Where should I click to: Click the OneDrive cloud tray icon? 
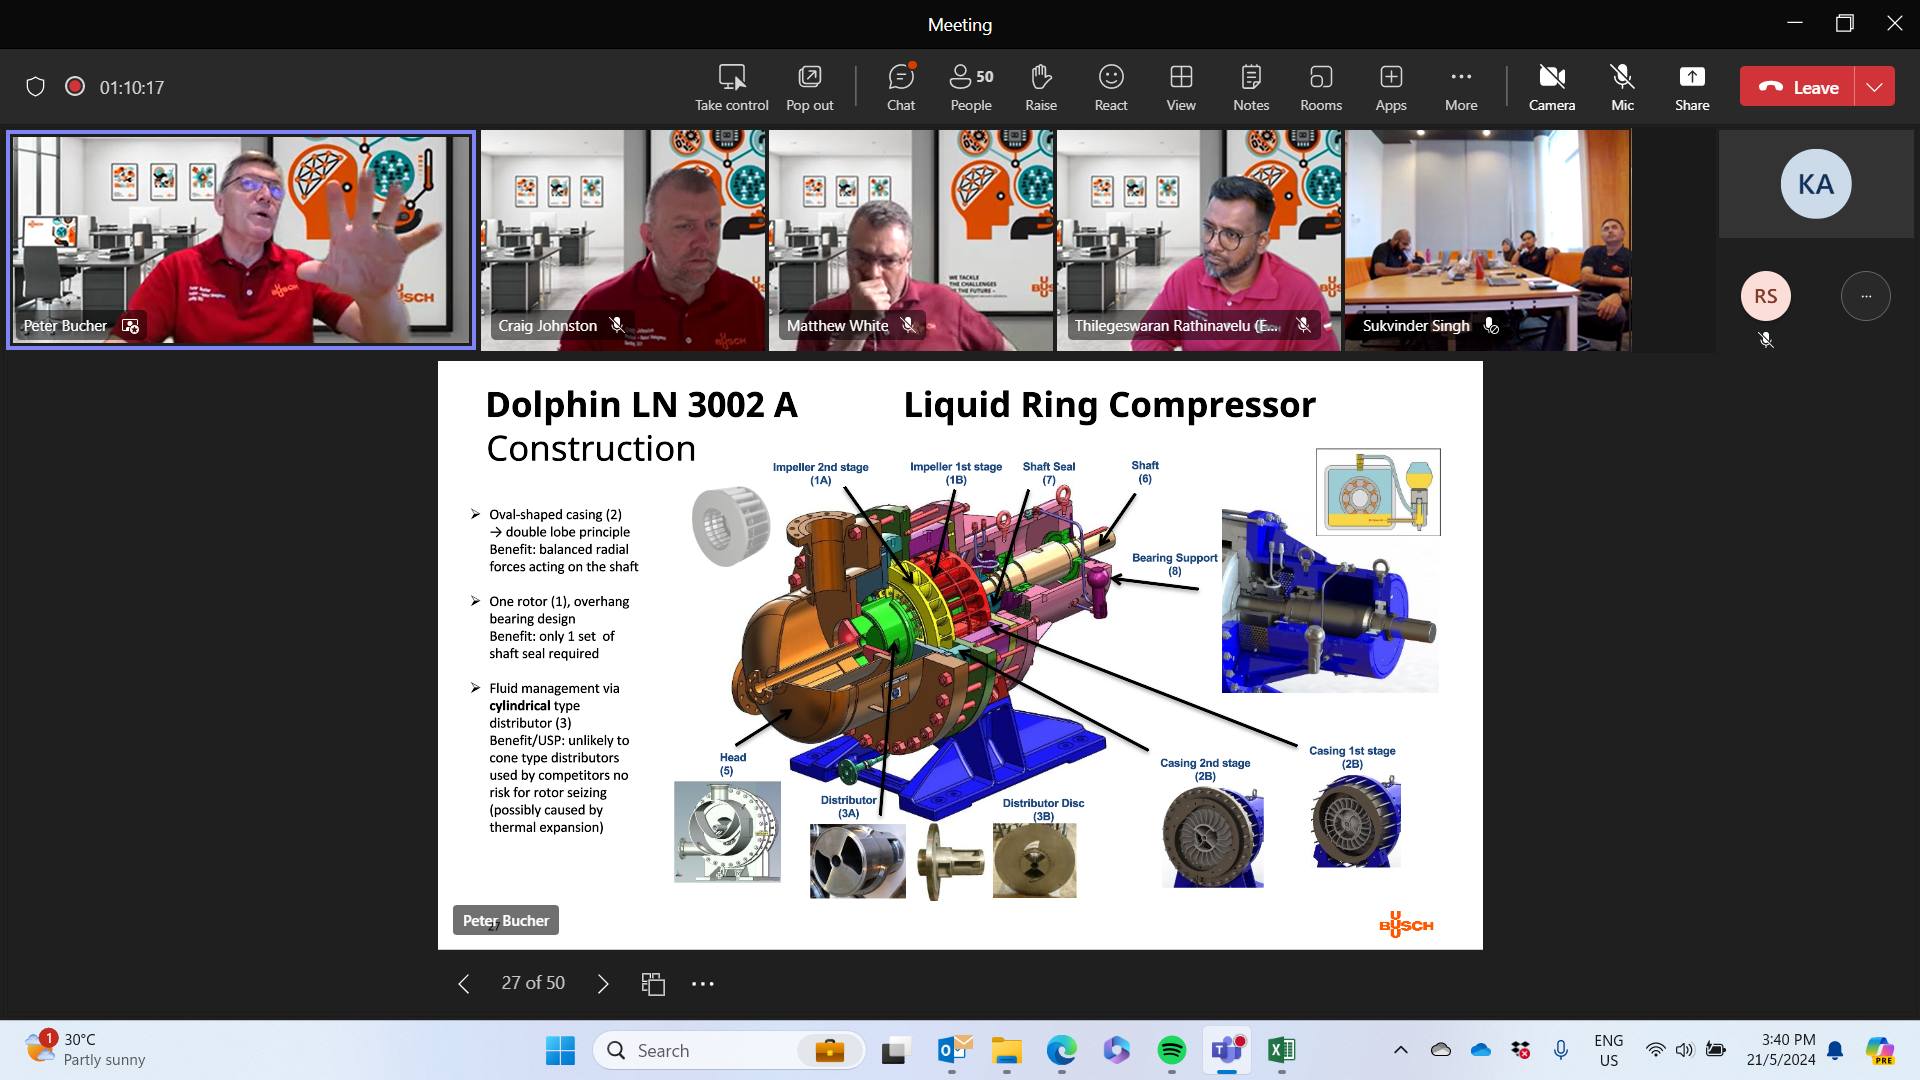(x=1481, y=1050)
